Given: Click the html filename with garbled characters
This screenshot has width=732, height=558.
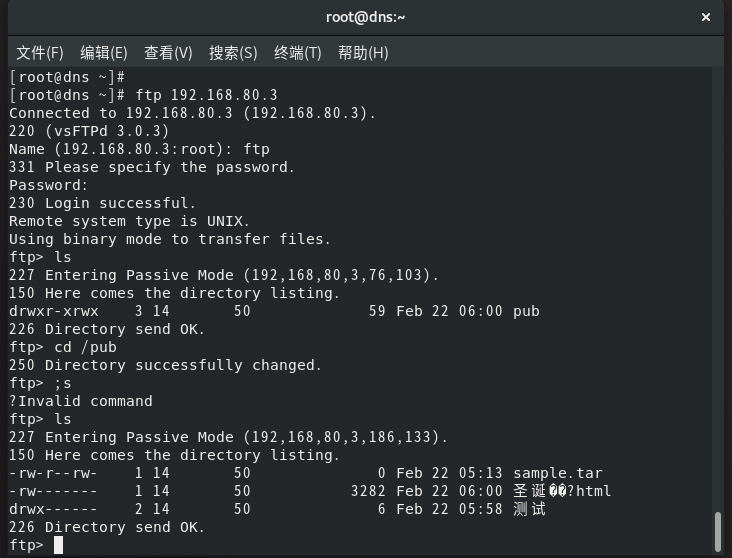Looking at the screenshot, I should [x=562, y=491].
